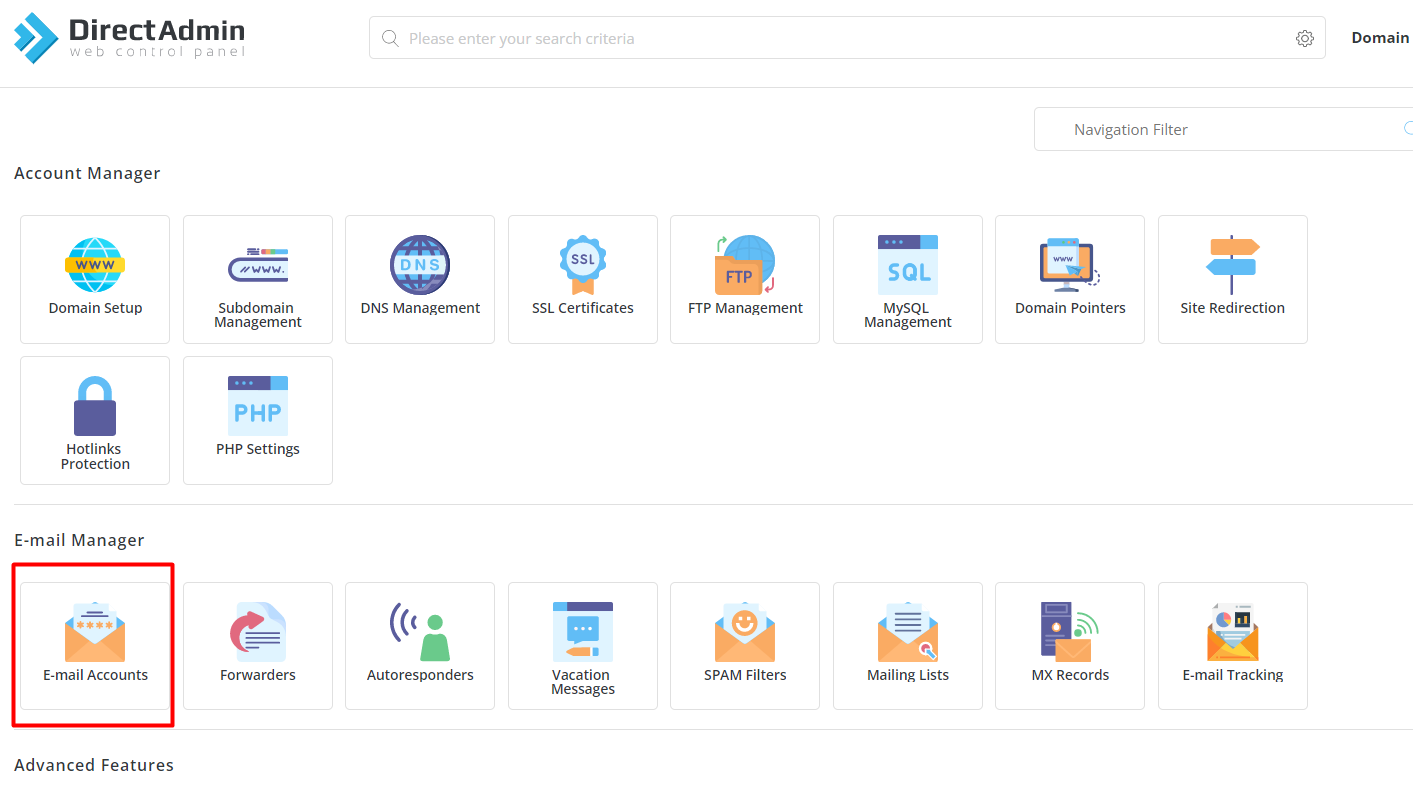Open PHP Settings
The width and height of the screenshot is (1413, 788).
click(257, 420)
